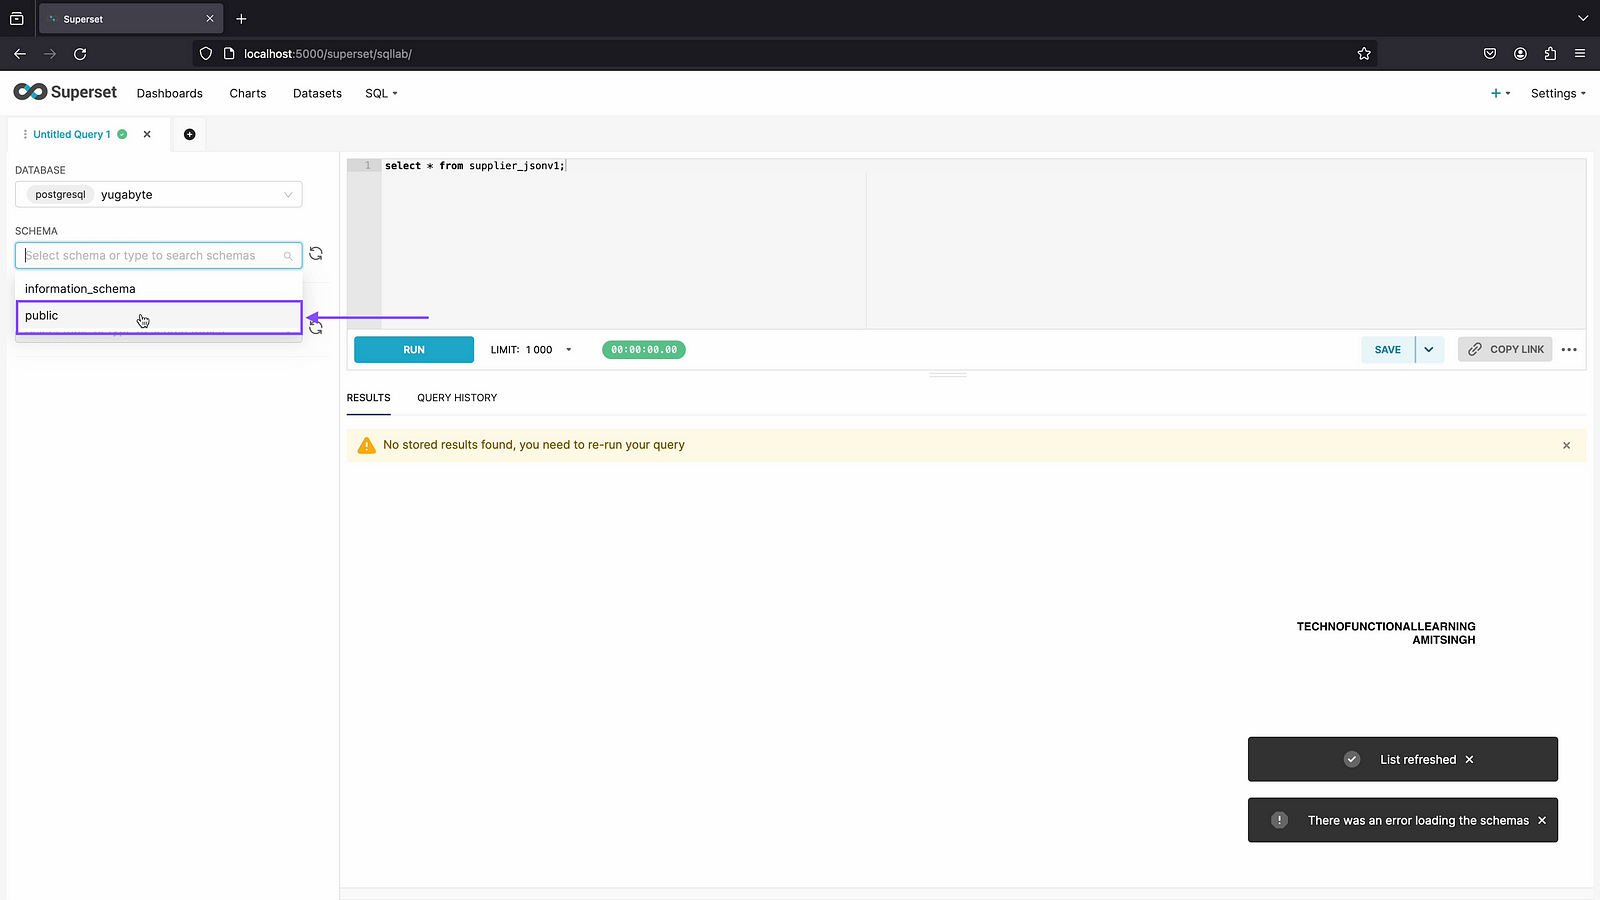The width and height of the screenshot is (1600, 900).
Task: Click the refresh schema list icon
Action: click(x=316, y=254)
